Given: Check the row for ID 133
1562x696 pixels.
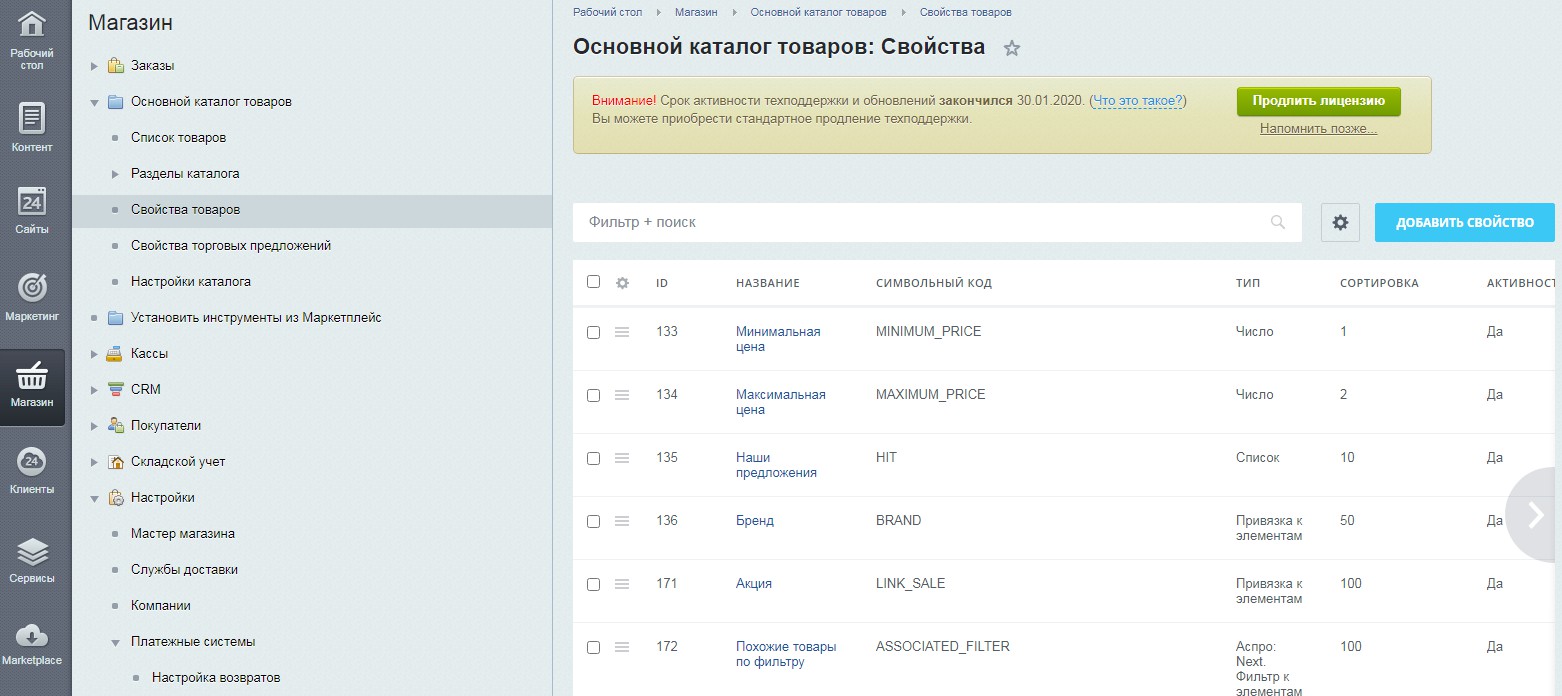Looking at the screenshot, I should 593,332.
